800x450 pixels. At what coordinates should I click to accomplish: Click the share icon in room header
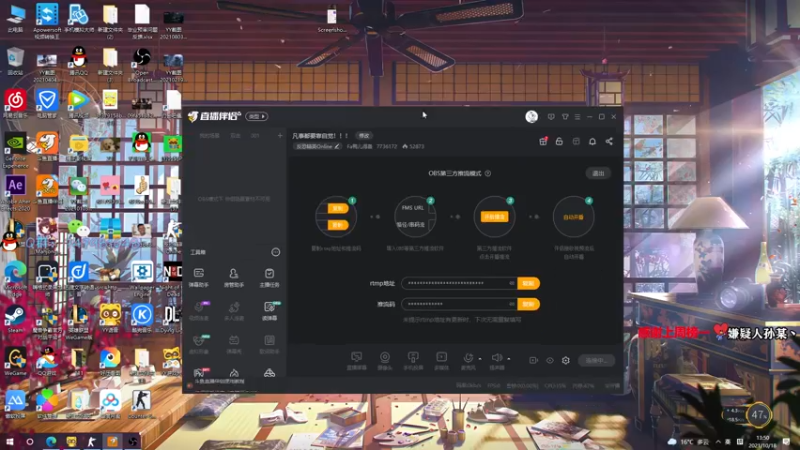pyautogui.click(x=609, y=141)
